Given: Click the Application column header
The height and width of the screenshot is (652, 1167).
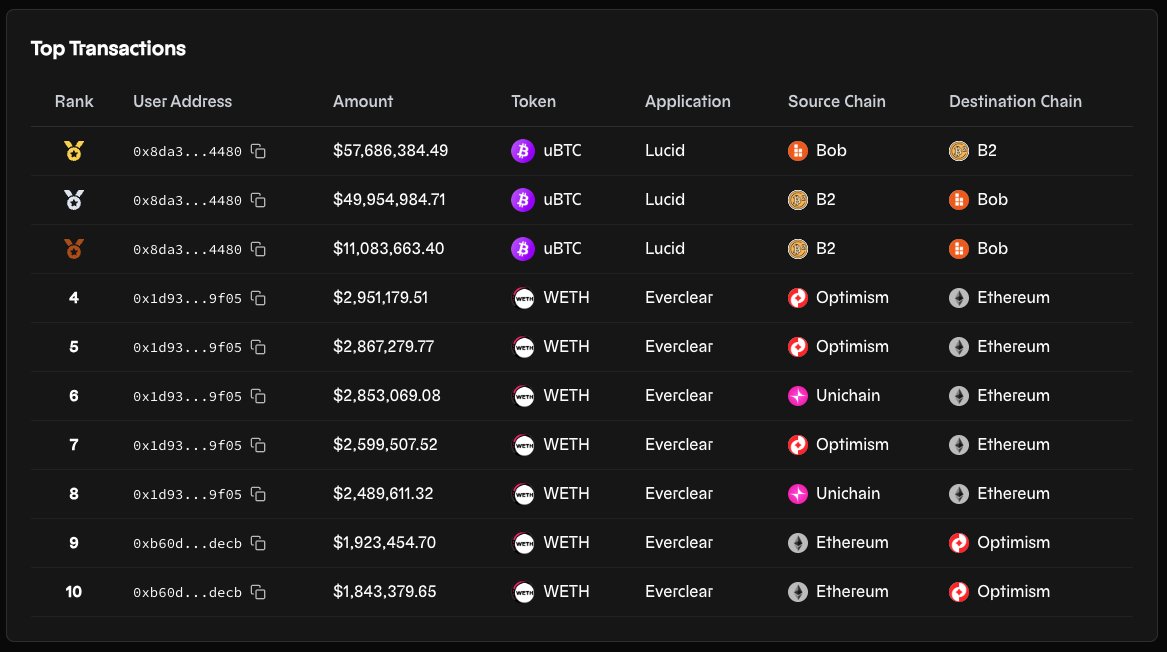Looking at the screenshot, I should click(688, 101).
